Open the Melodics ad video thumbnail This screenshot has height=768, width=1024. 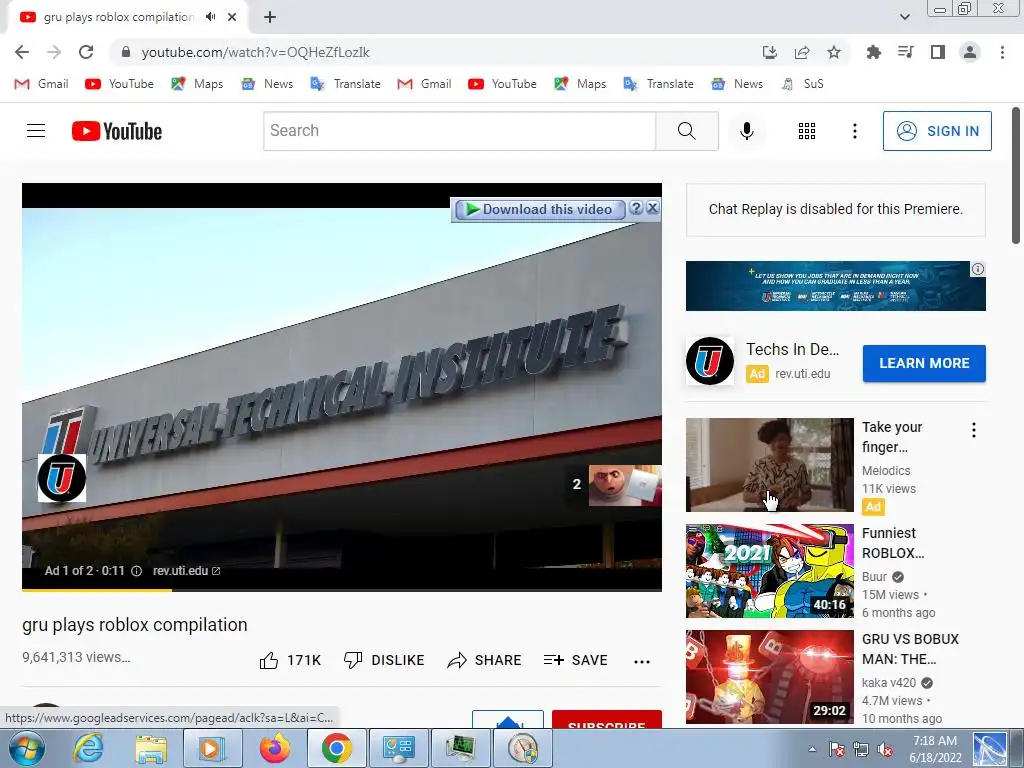coord(769,465)
